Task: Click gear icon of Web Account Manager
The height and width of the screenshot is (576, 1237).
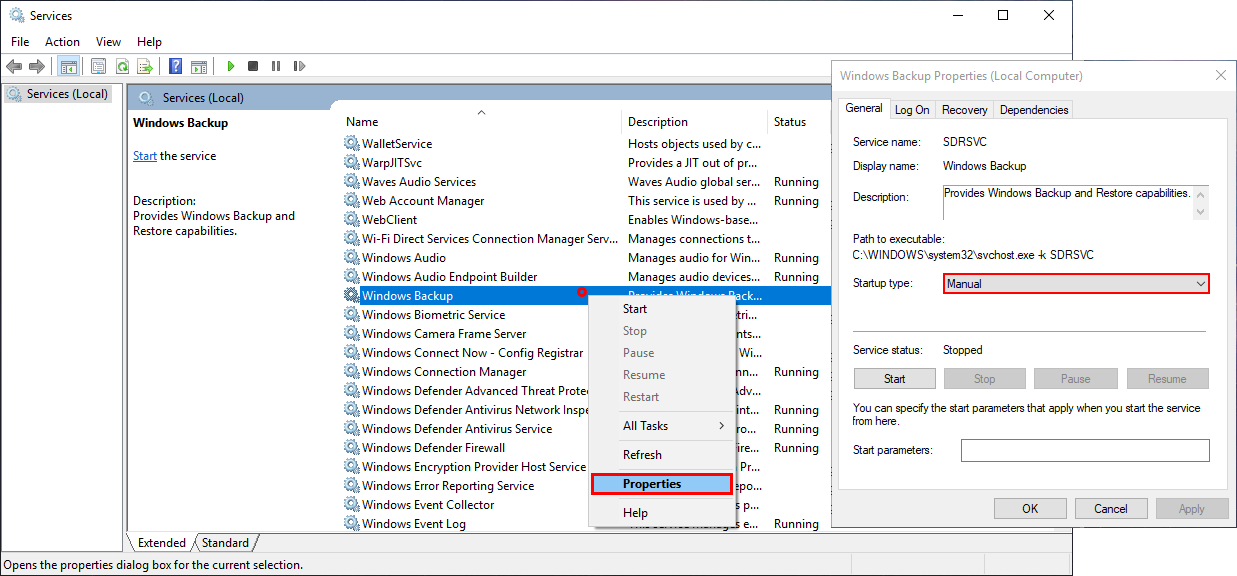Action: [351, 201]
